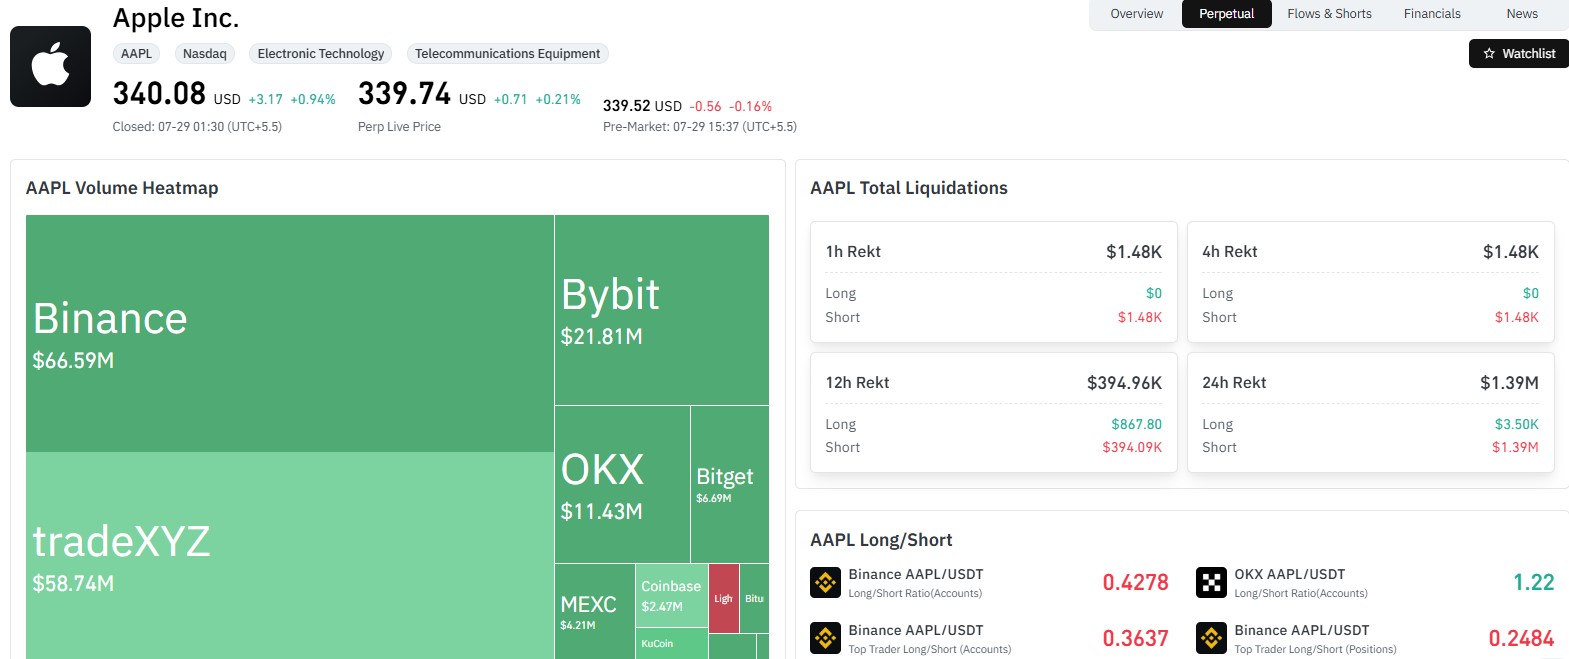Select the OKX $11.43M heatmap tile
Image resolution: width=1569 pixels, height=659 pixels.
[622, 484]
